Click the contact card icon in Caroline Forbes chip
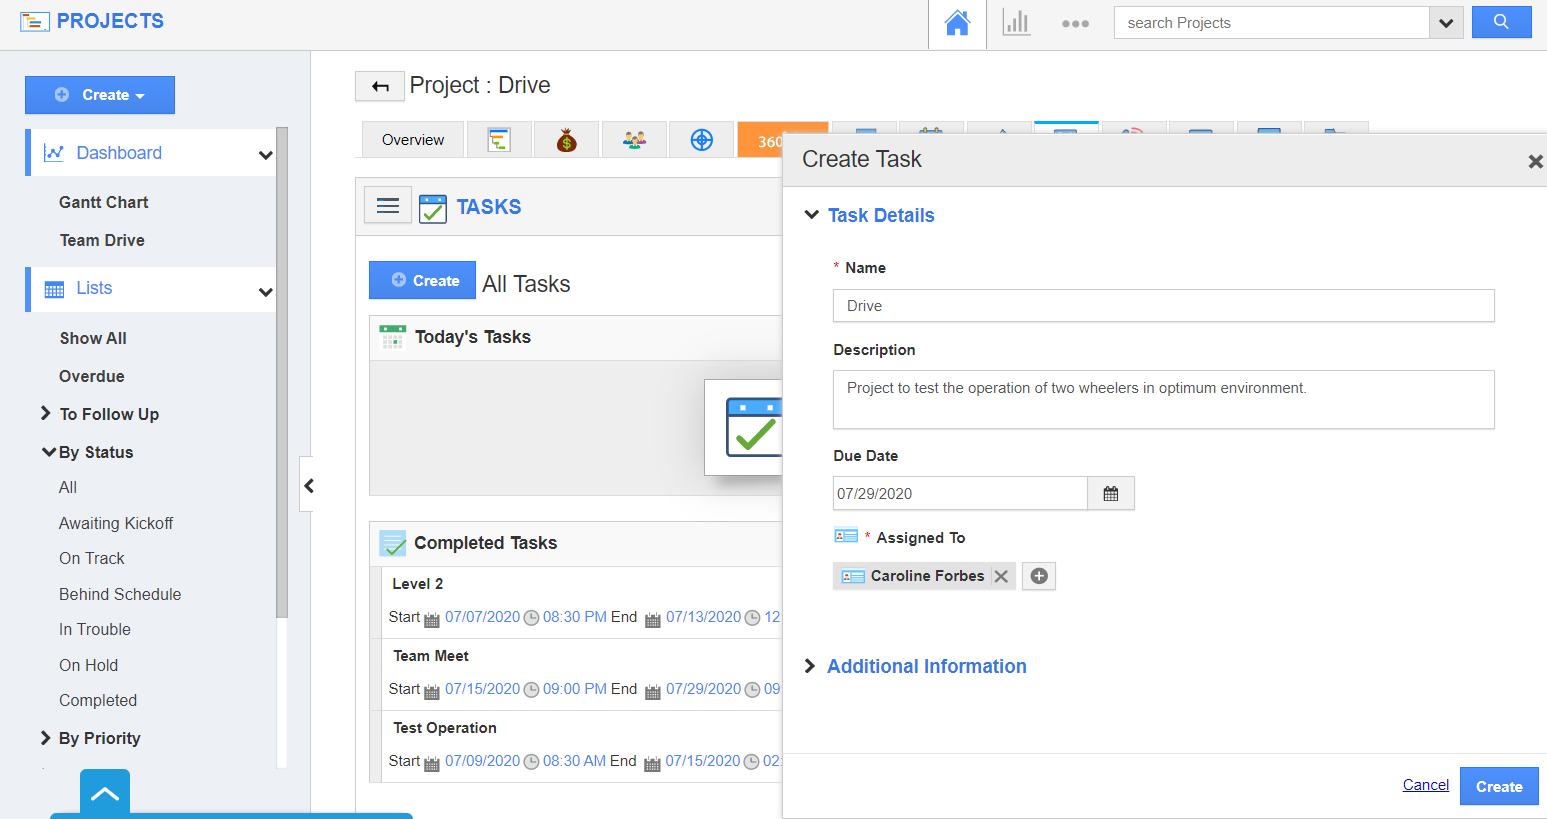Image resolution: width=1547 pixels, height=819 pixels. click(x=853, y=576)
